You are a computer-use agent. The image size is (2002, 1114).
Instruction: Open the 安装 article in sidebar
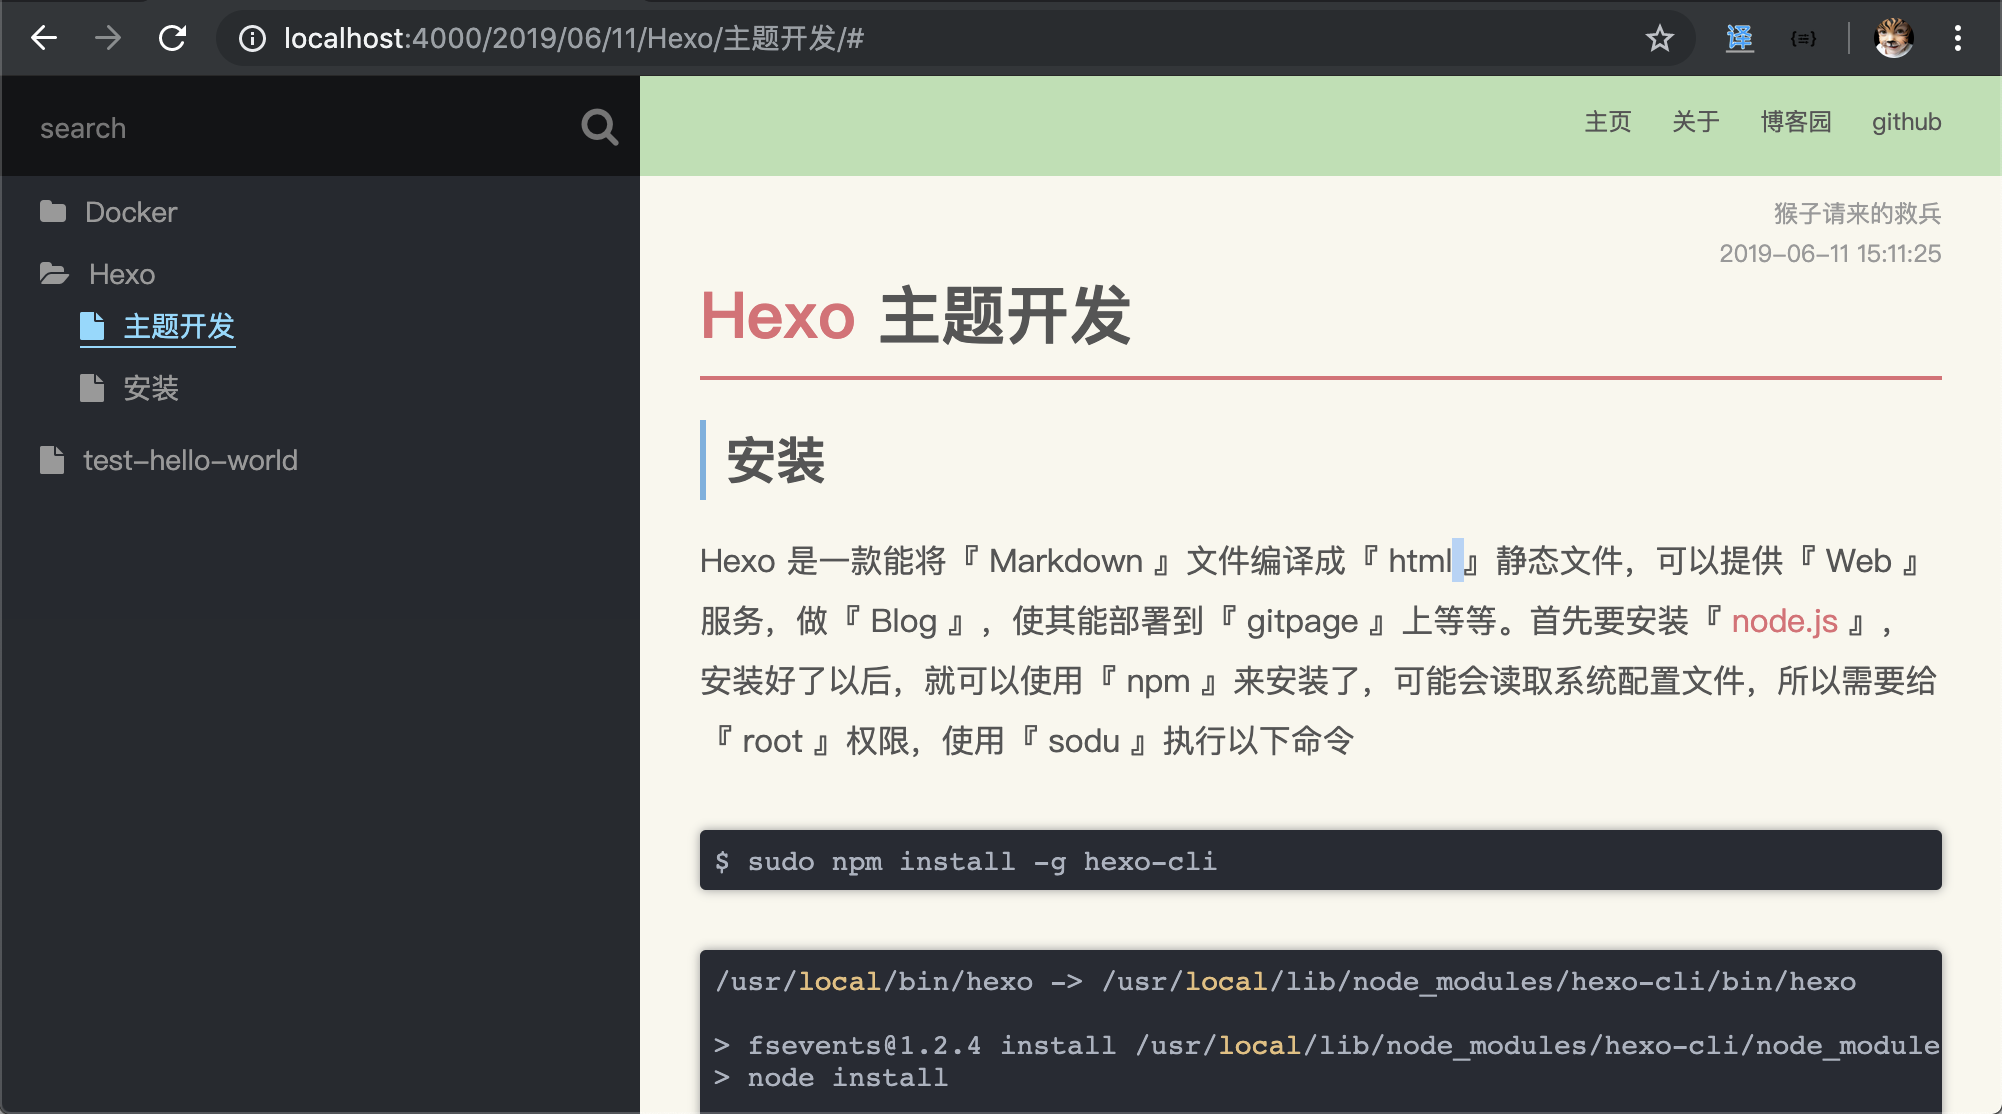(150, 388)
